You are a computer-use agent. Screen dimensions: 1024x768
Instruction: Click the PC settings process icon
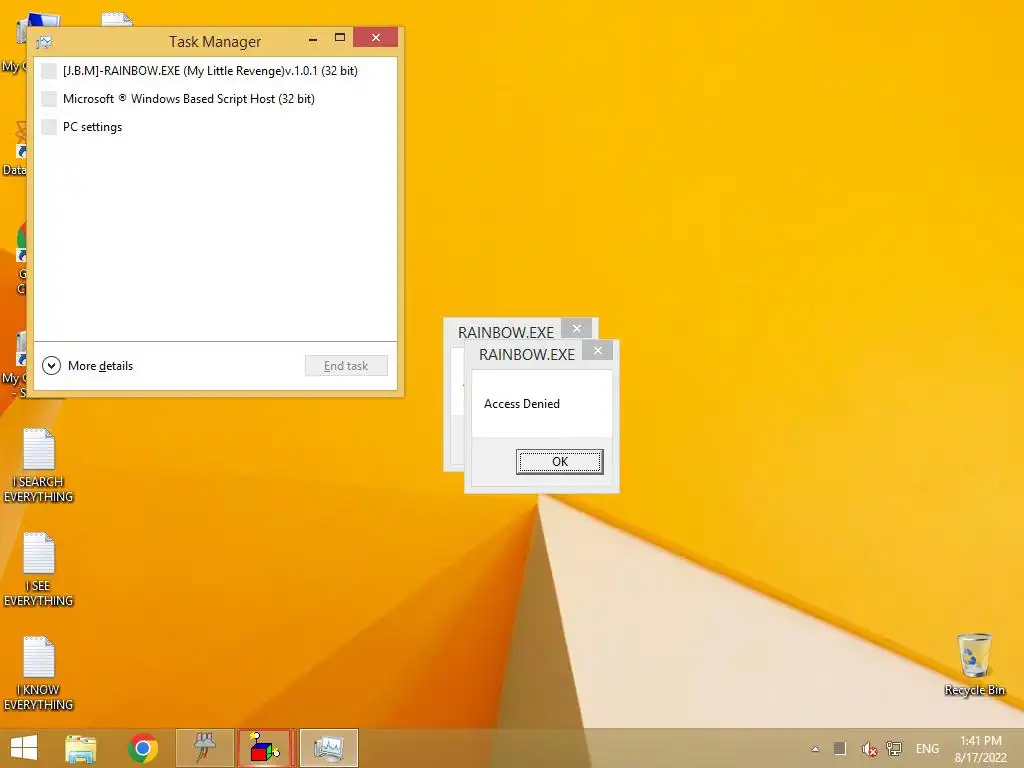click(49, 127)
